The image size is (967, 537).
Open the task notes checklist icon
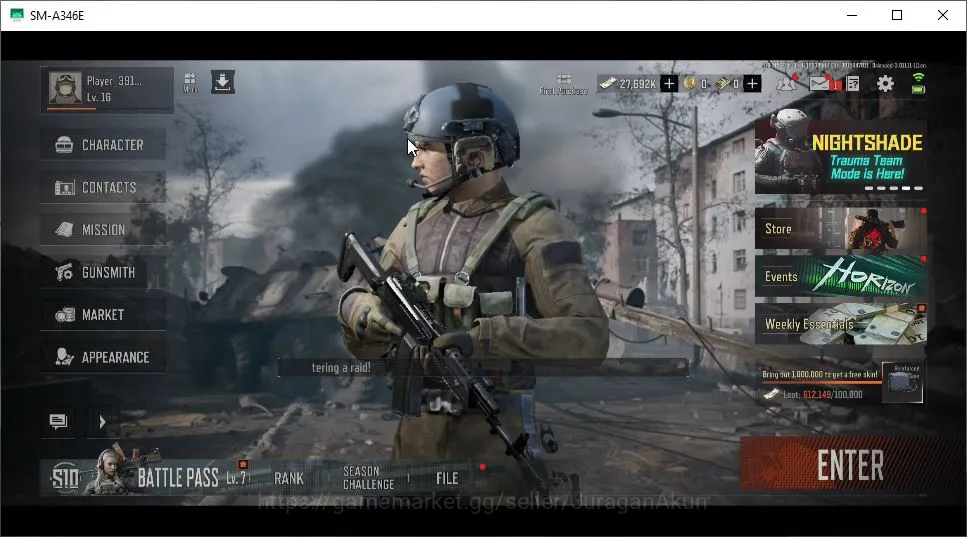point(853,83)
